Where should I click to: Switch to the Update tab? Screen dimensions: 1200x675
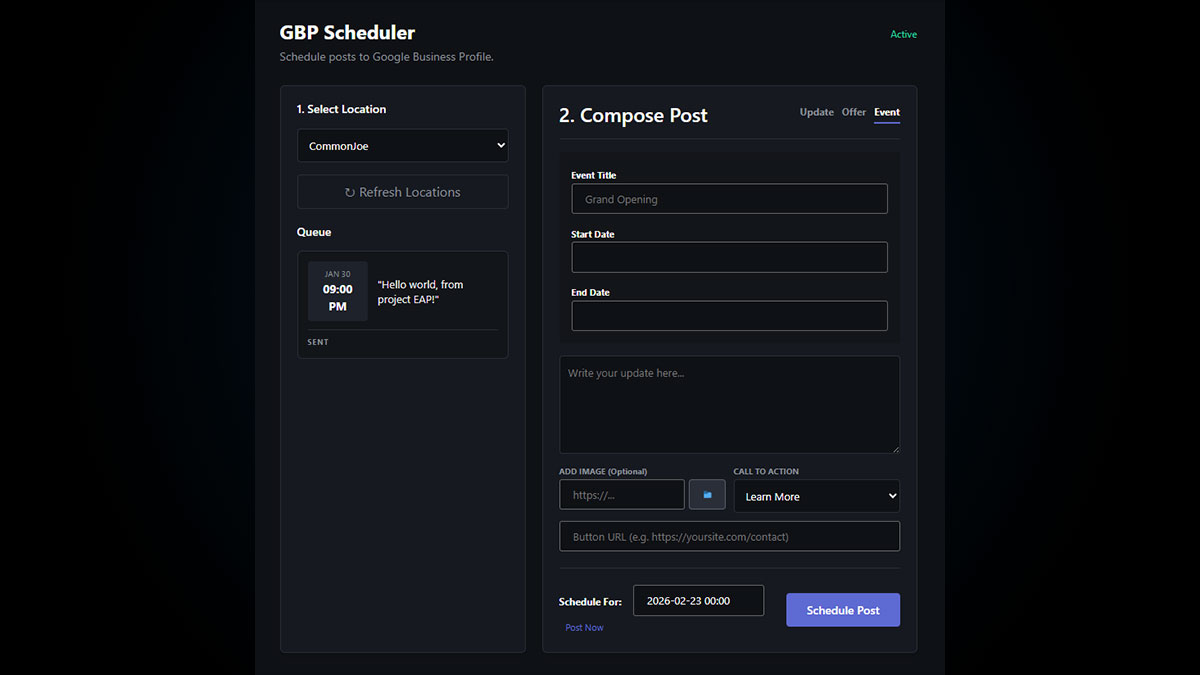816,112
